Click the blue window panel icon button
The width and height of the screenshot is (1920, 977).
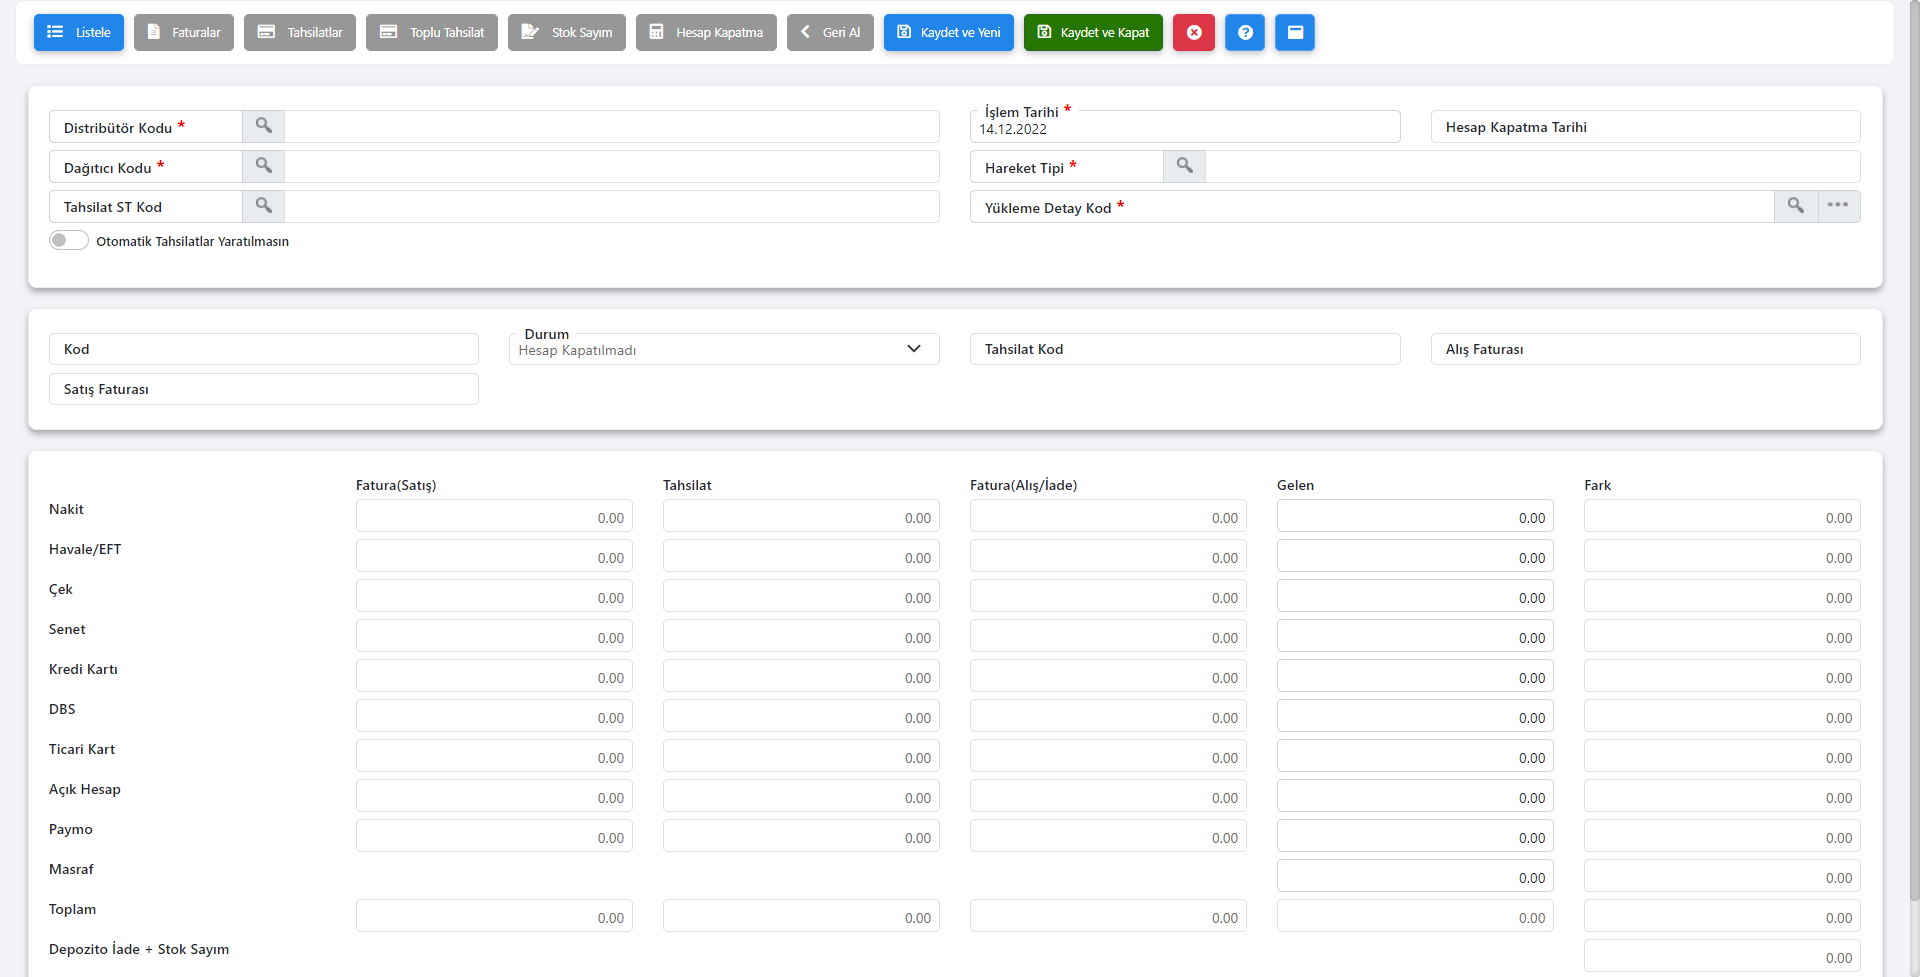[x=1294, y=33]
